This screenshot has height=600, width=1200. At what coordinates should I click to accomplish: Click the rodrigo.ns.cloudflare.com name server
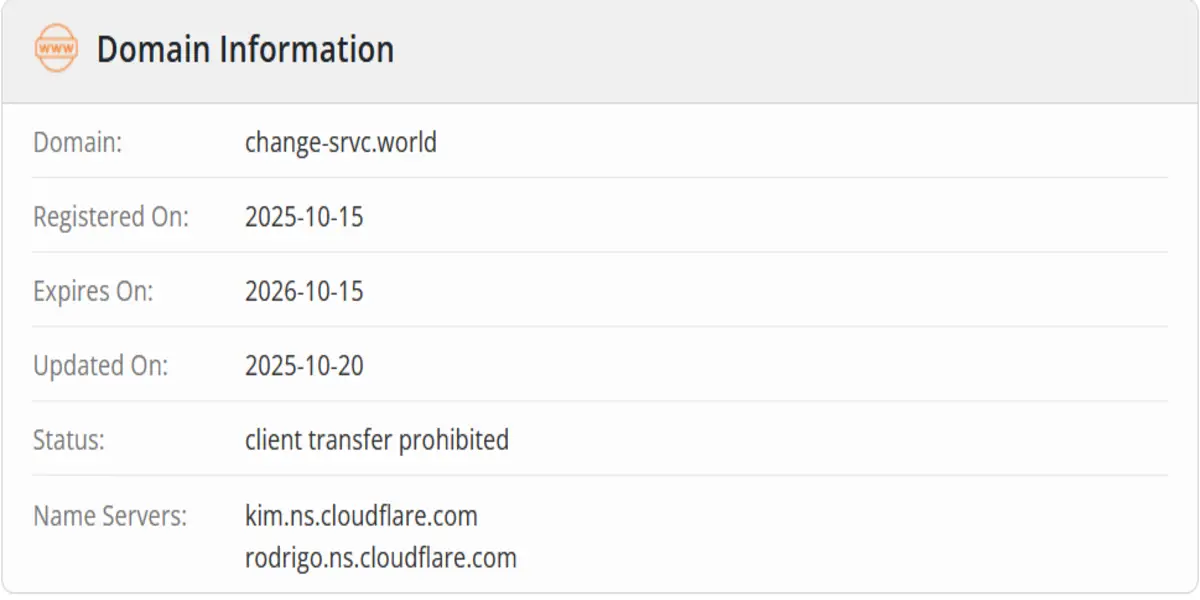point(380,557)
